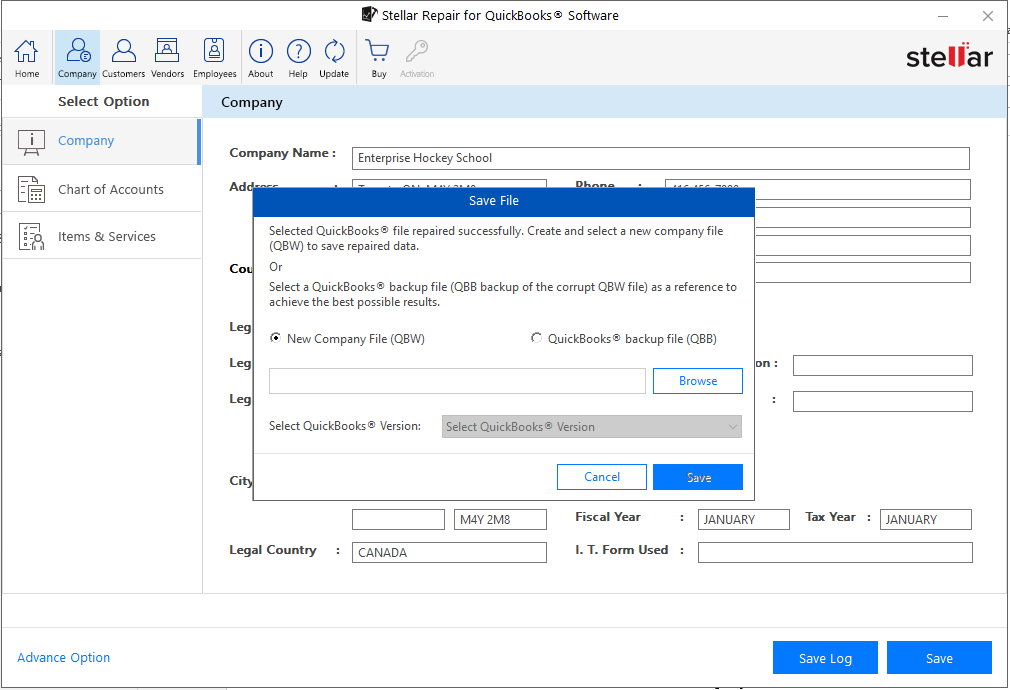This screenshot has width=1010, height=690.
Task: Click the Phone field
Action: pos(862,190)
